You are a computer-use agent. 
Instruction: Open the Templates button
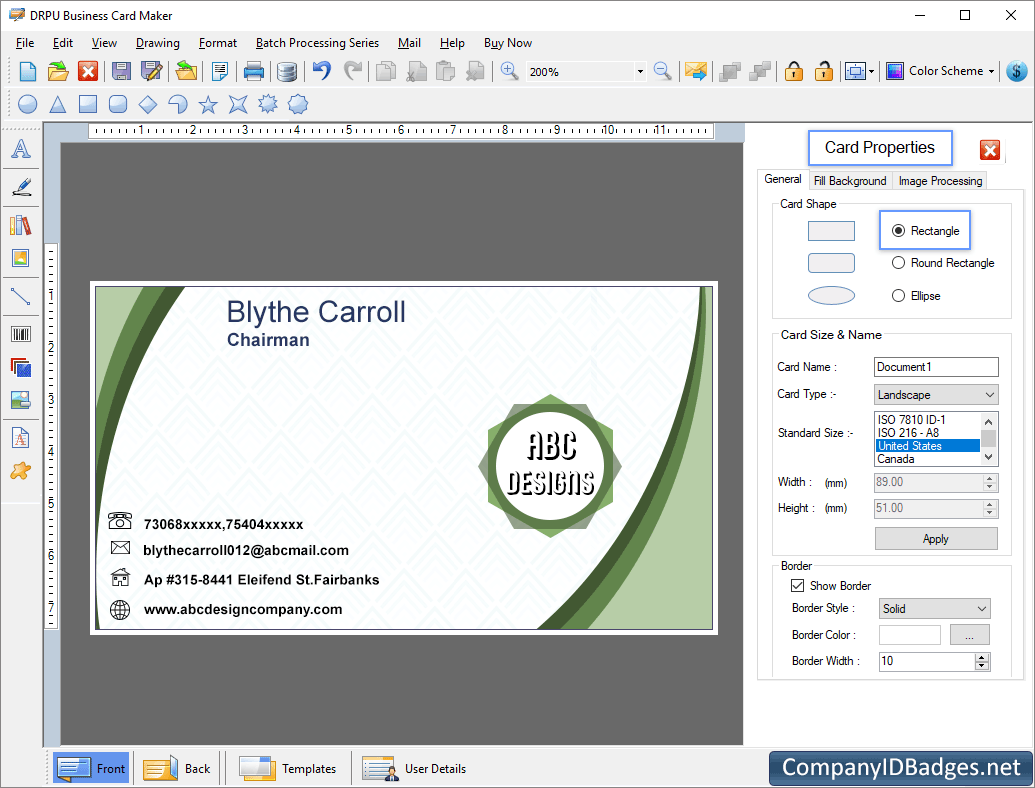click(x=287, y=768)
